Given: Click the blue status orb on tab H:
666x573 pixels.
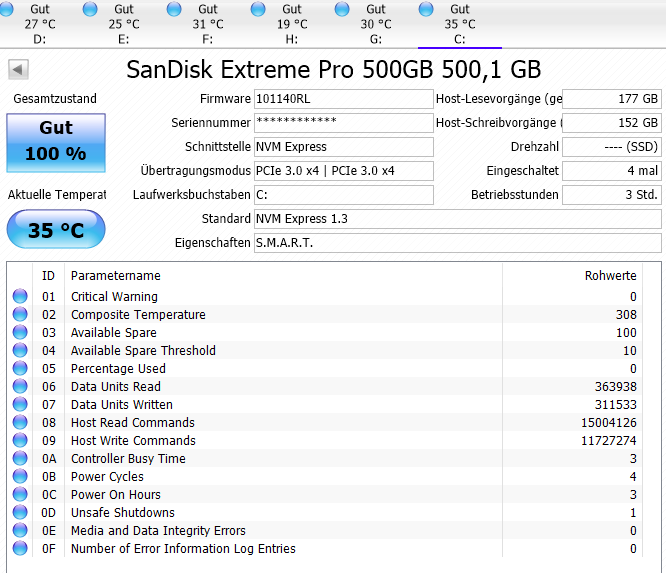Looking at the screenshot, I should pyautogui.click(x=258, y=8).
